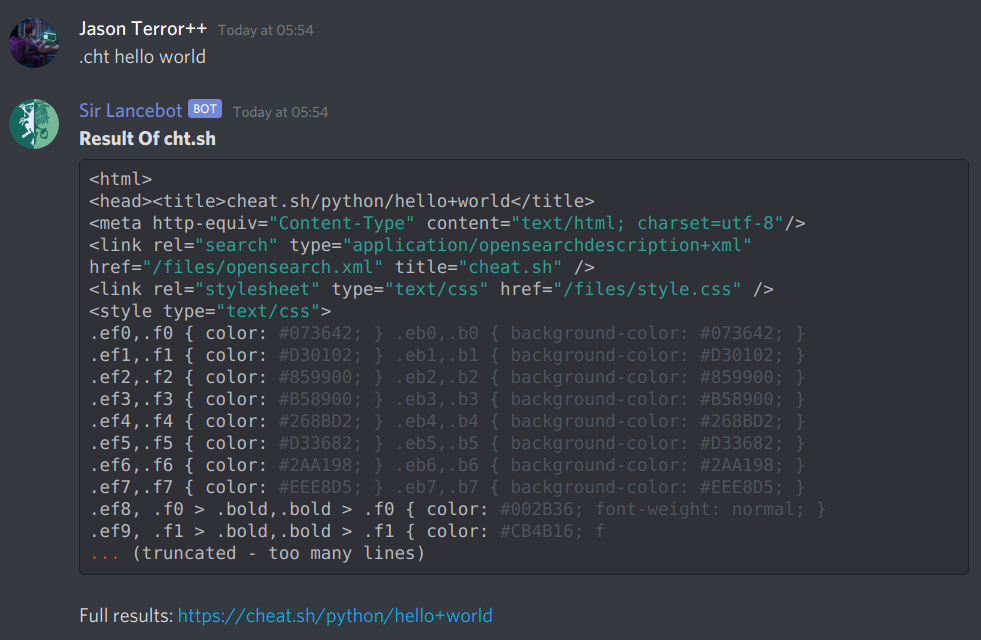Click the '.ef2,.f2' color #859900 line
This screenshot has height=640, width=981.
447,377
